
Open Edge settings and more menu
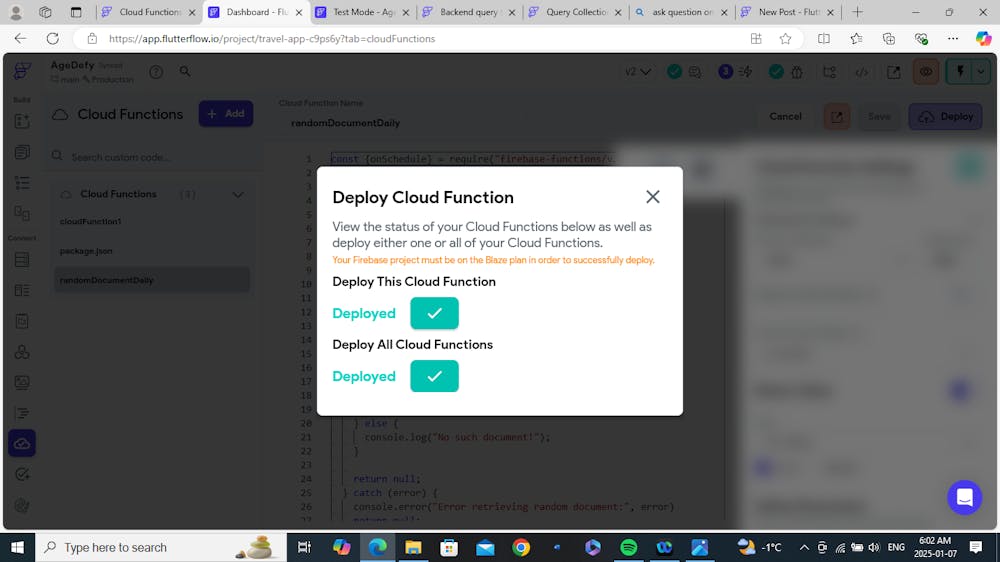953,39
